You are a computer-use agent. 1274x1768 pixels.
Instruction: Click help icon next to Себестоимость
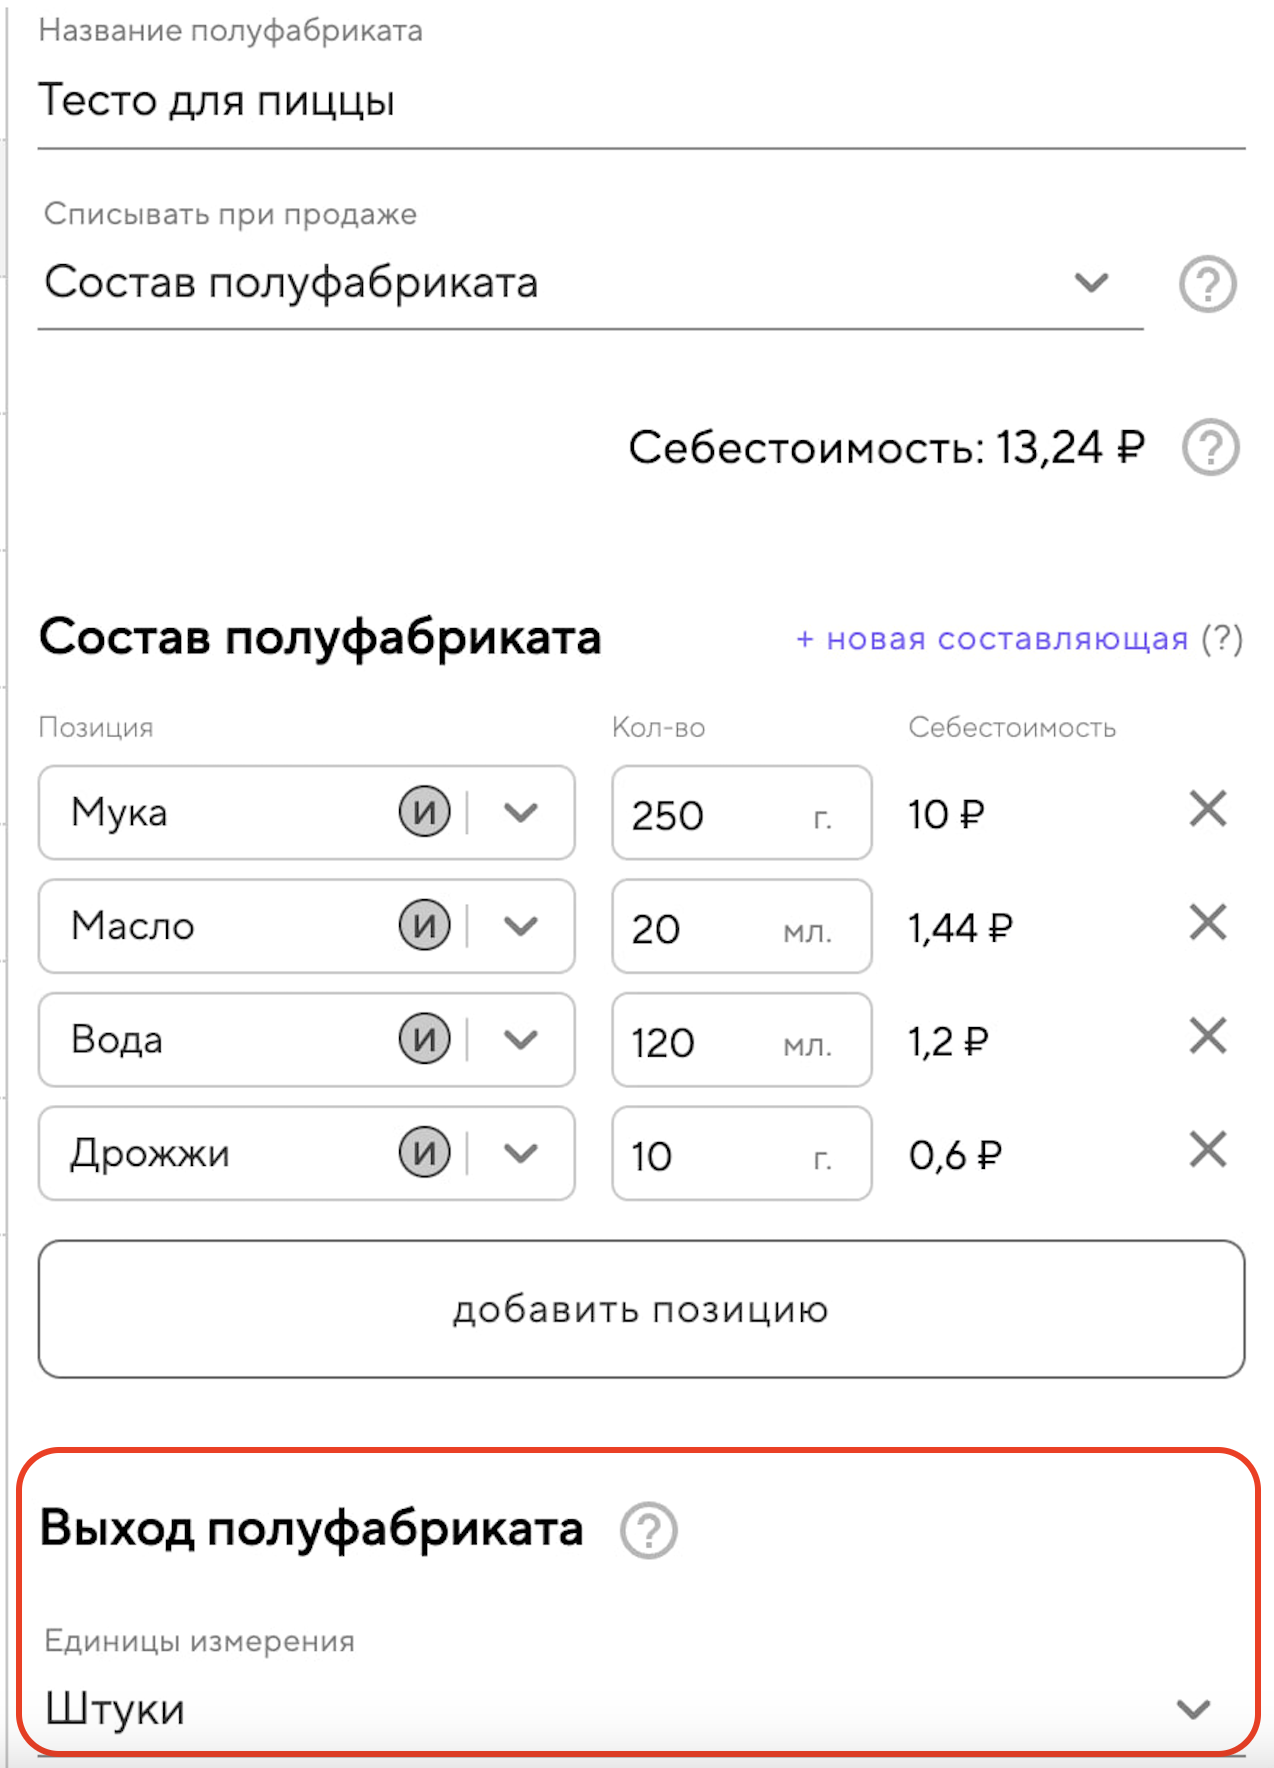point(1210,447)
